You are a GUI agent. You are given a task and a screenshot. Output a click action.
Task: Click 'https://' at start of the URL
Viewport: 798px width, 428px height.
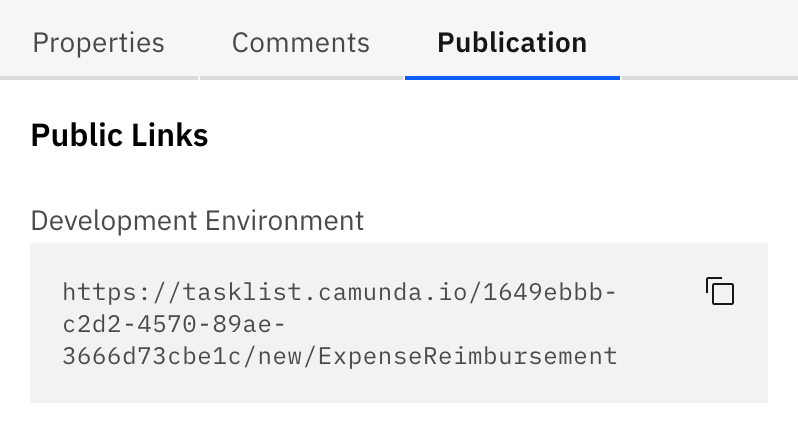[110, 292]
